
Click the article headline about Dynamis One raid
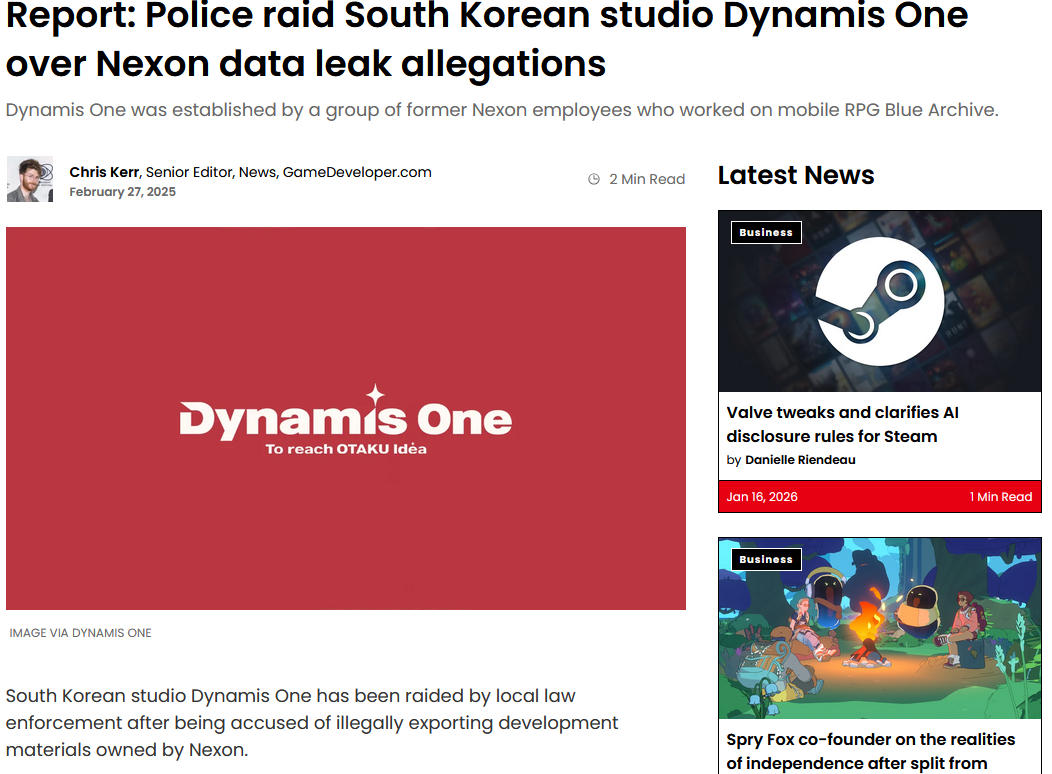point(486,39)
